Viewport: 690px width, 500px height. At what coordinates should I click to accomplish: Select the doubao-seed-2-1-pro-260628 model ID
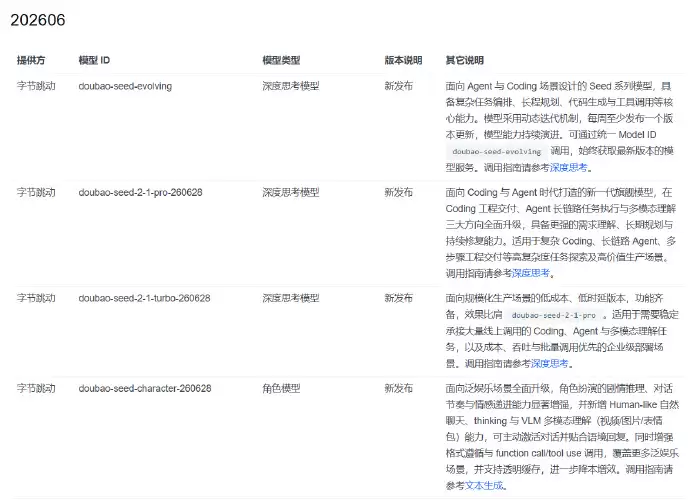tap(140, 192)
